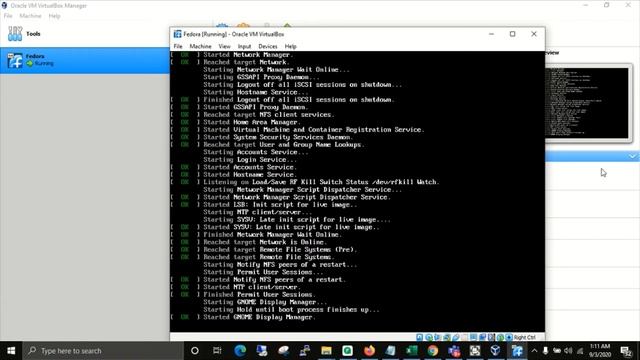The image size is (640, 360).
Task: Open Machine menu in VirtualBox Manager window
Action: point(30,16)
